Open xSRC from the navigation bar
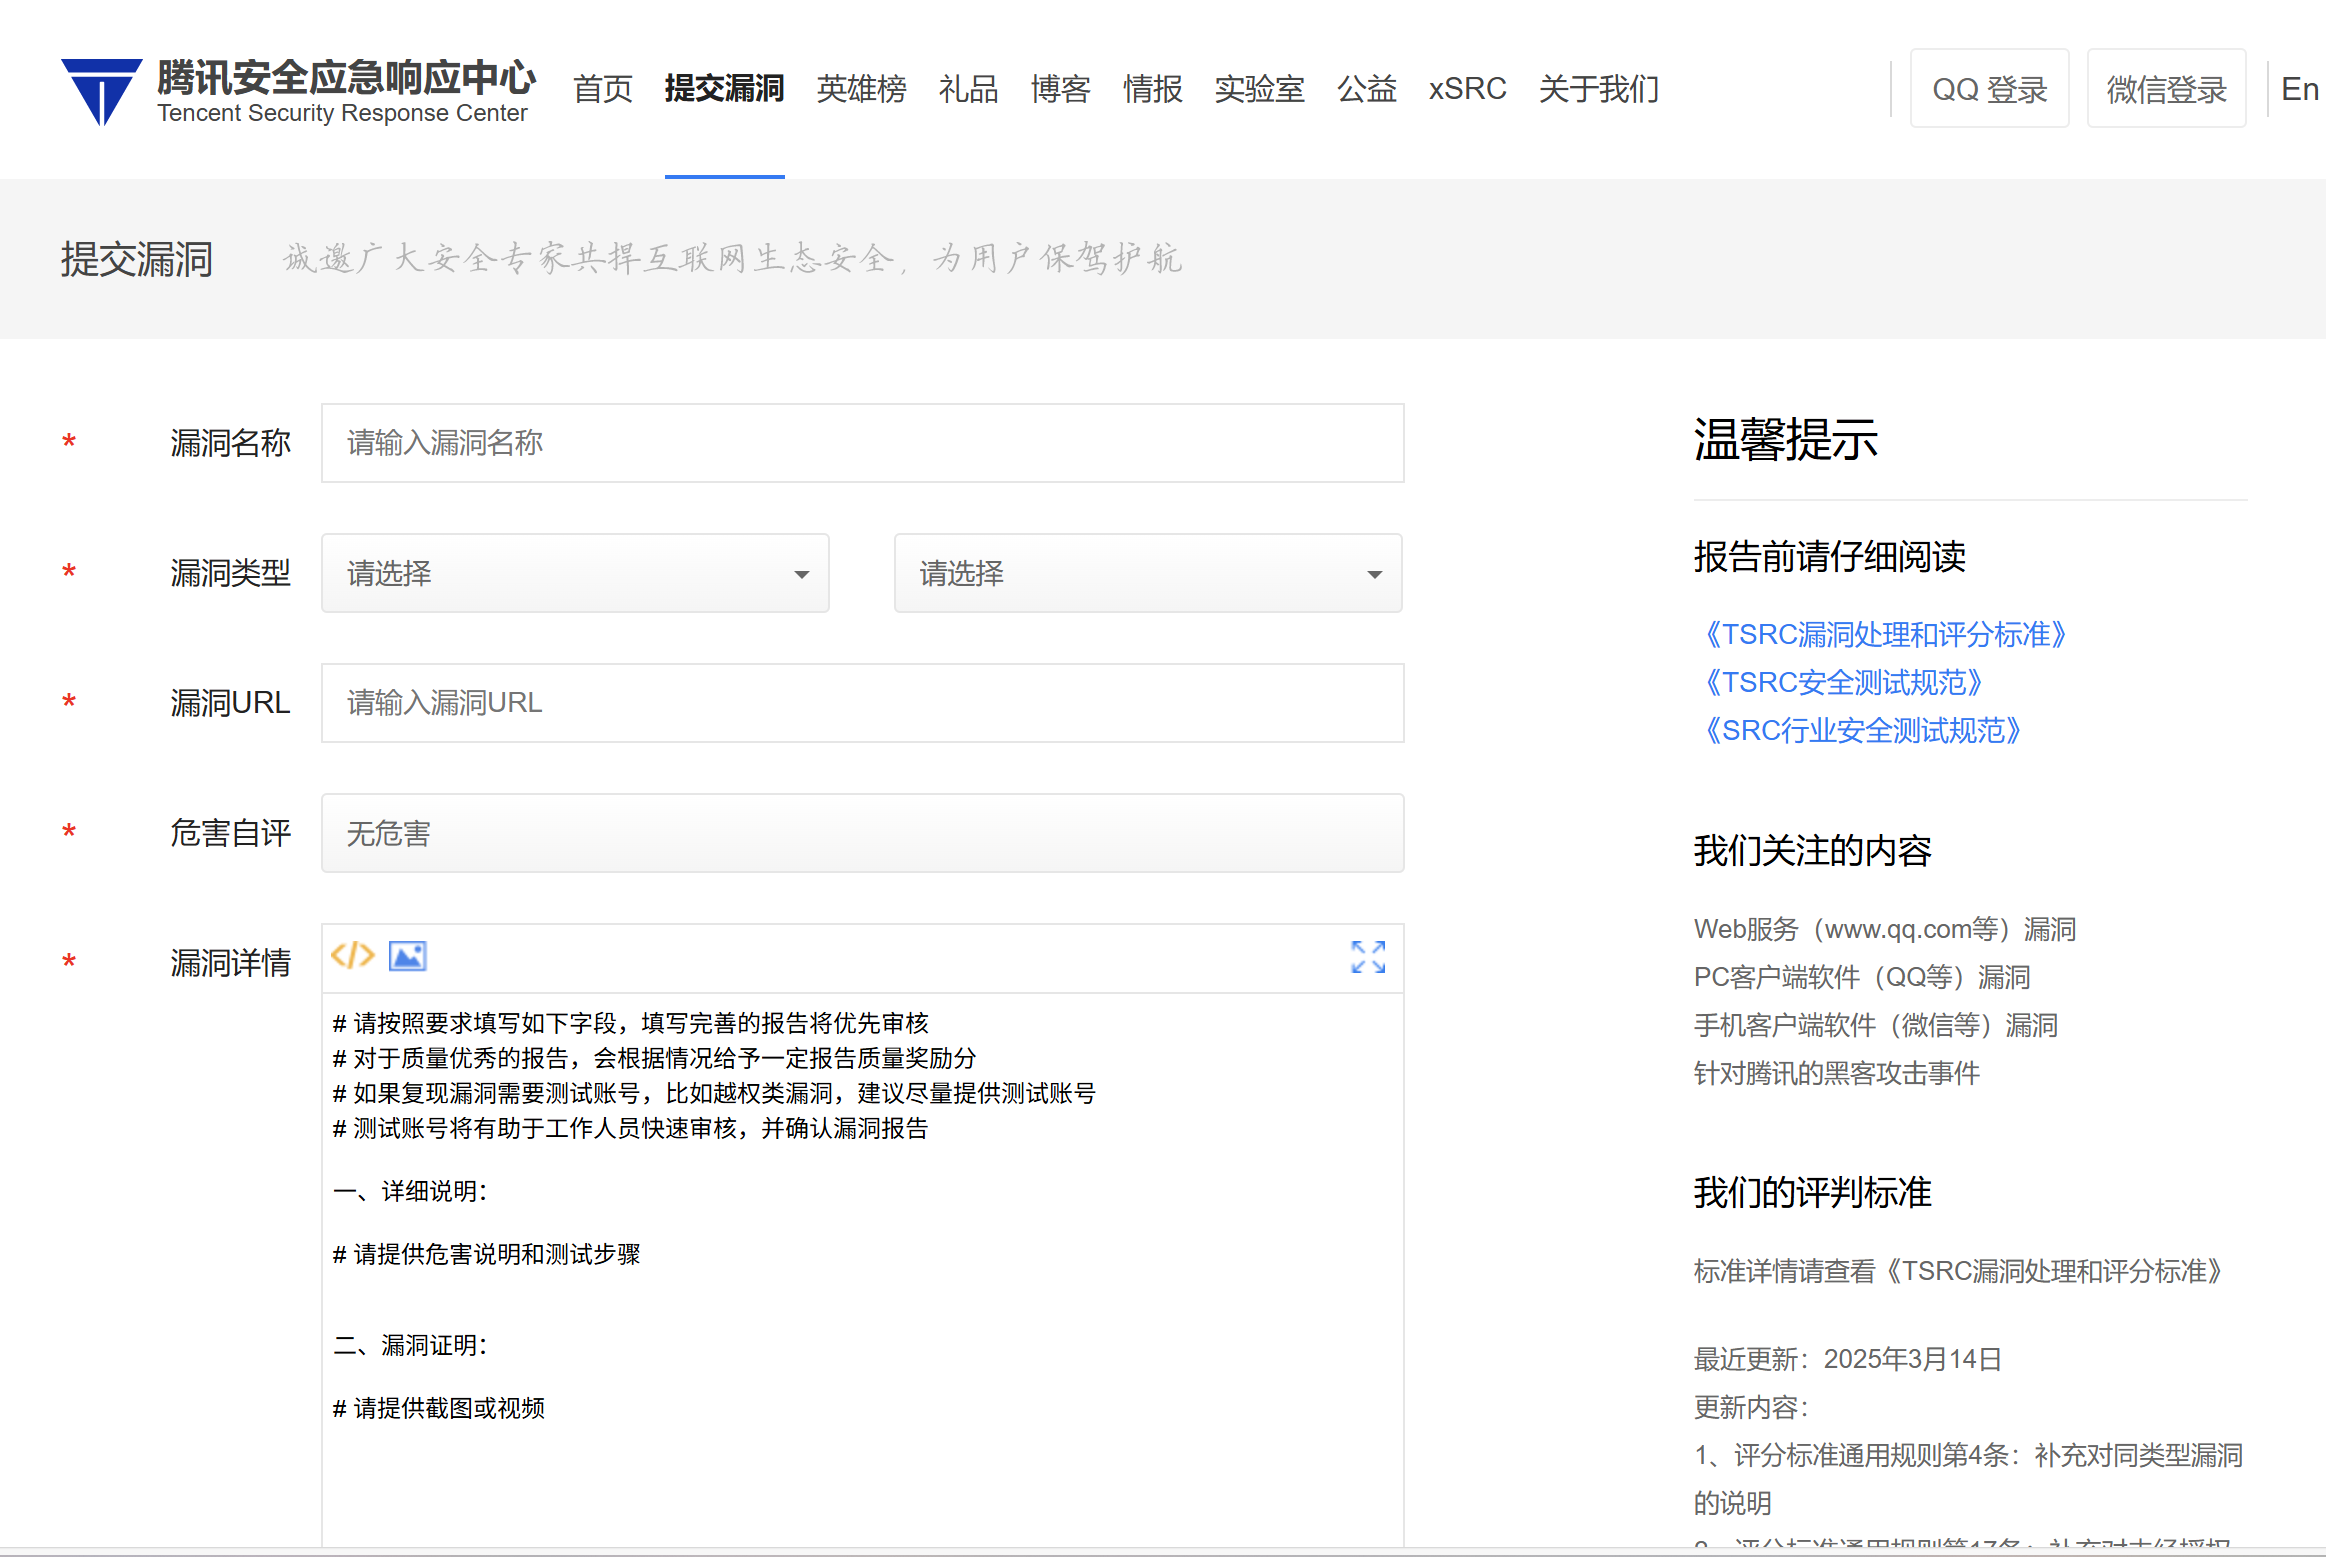 [x=1467, y=89]
